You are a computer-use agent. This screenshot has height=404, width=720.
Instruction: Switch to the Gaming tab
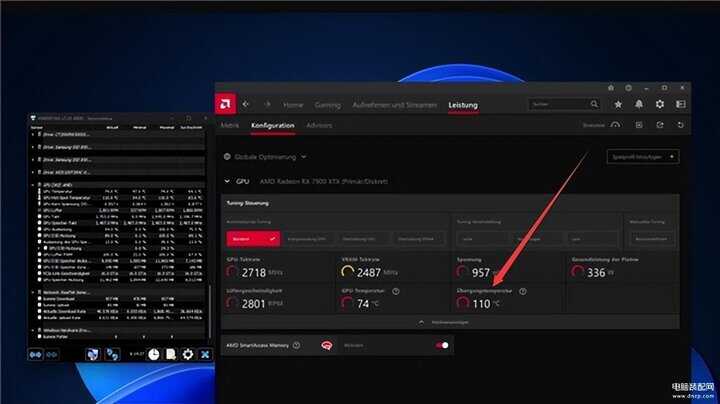pos(328,105)
